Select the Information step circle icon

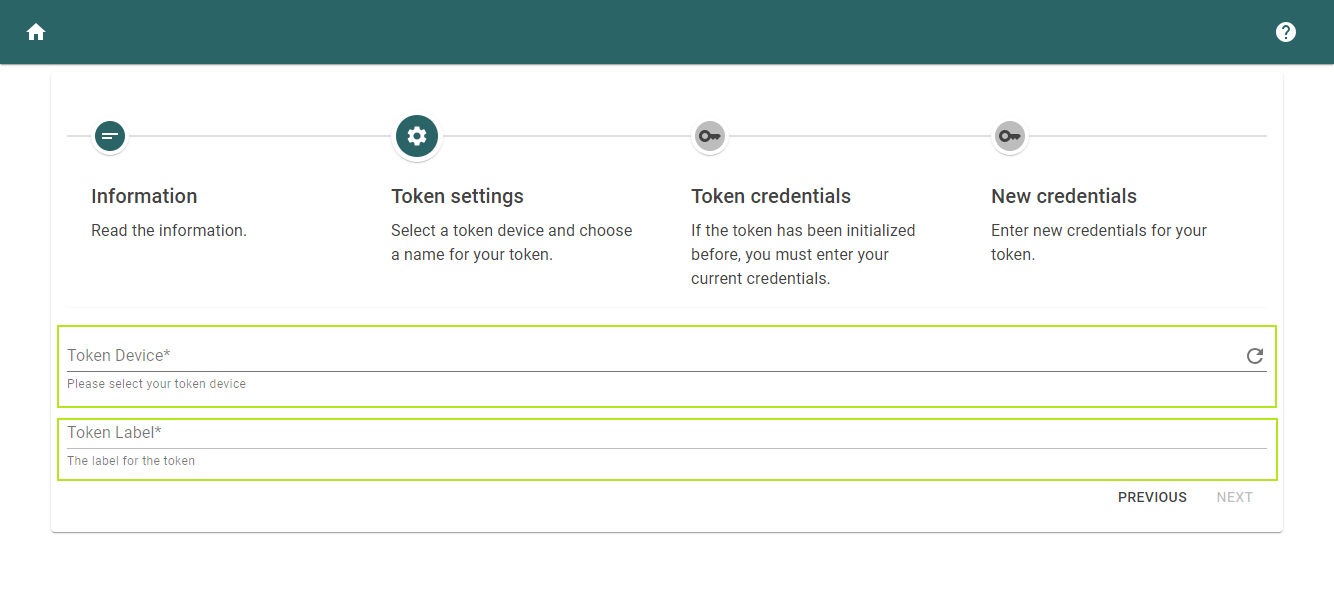tap(110, 135)
